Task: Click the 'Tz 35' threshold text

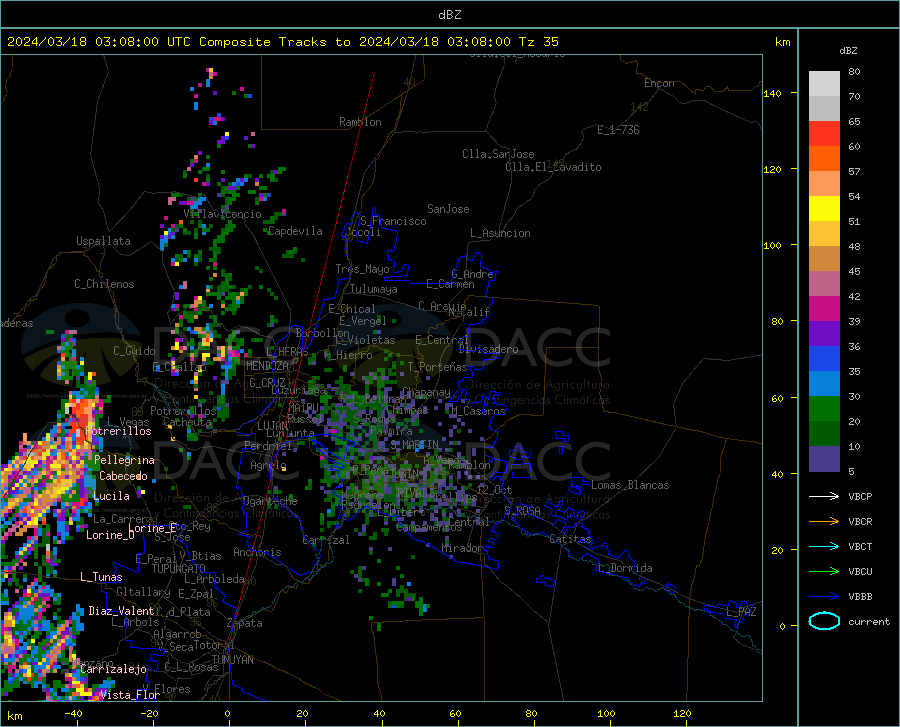Action: (x=539, y=42)
